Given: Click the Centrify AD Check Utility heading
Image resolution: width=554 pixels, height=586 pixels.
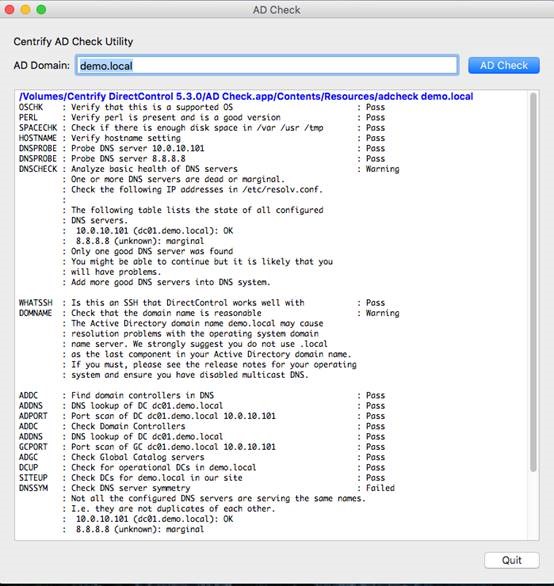Looking at the screenshot, I should (x=73, y=41).
